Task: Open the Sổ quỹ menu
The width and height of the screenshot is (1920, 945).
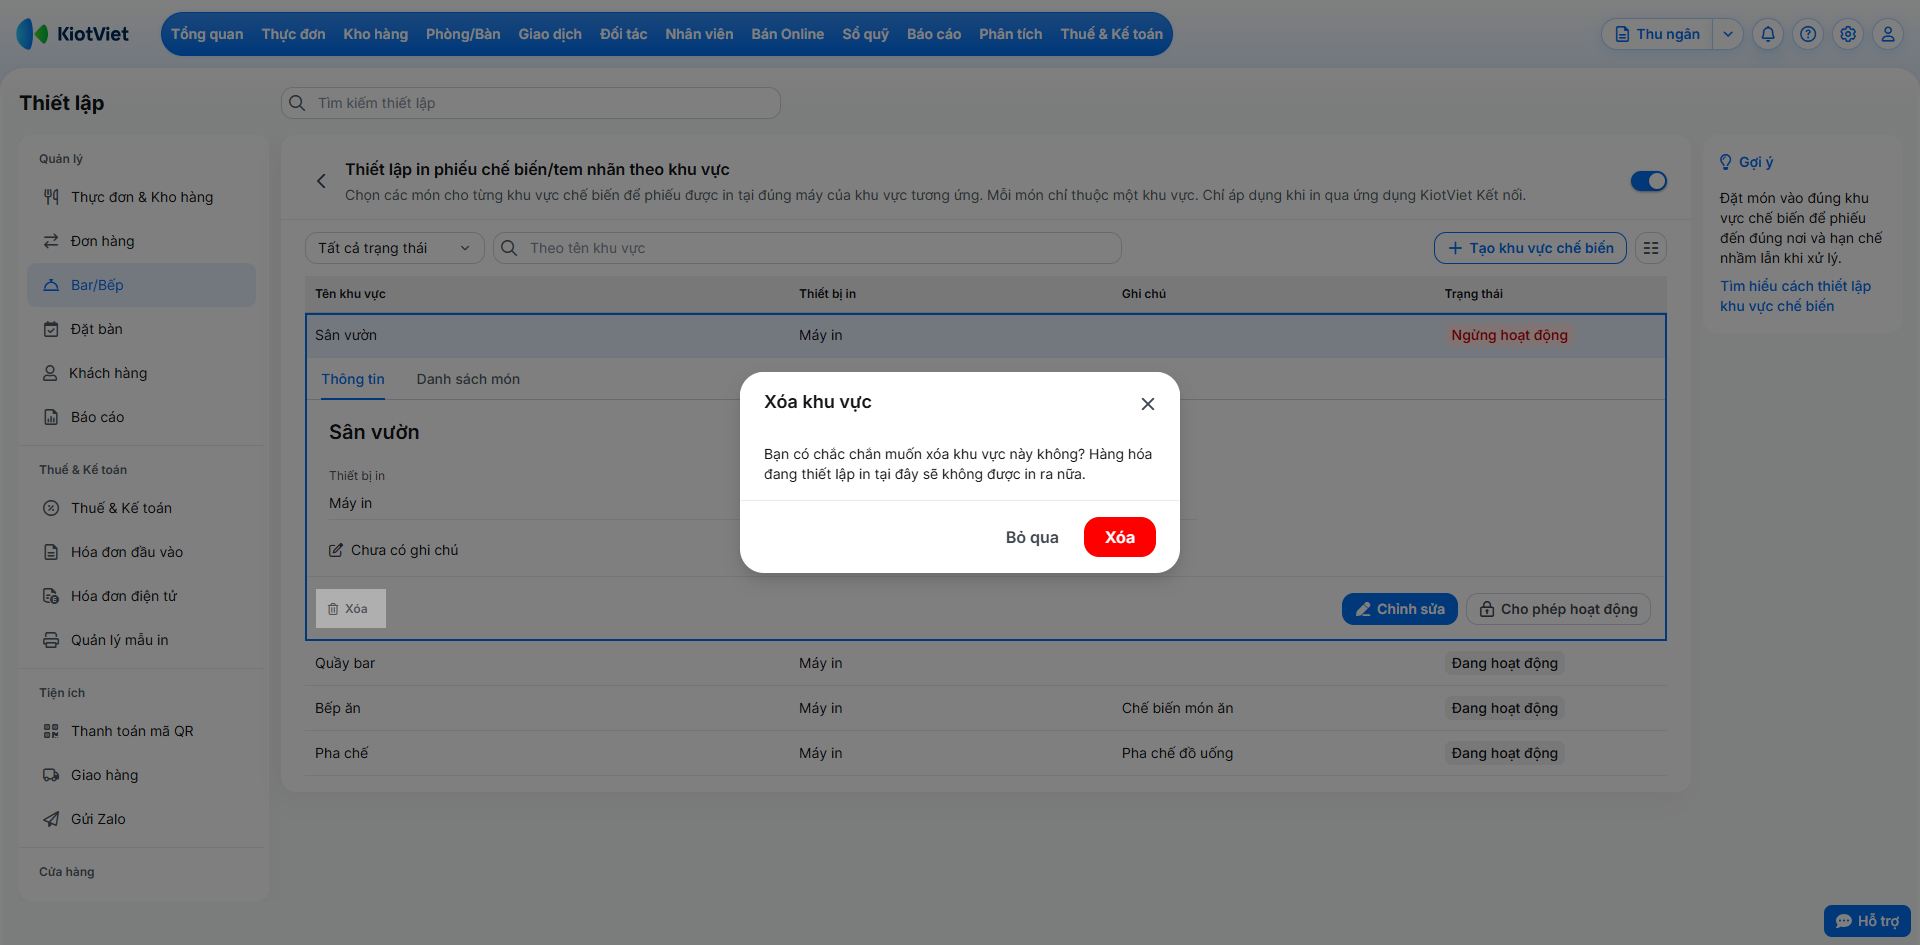Action: pos(865,34)
